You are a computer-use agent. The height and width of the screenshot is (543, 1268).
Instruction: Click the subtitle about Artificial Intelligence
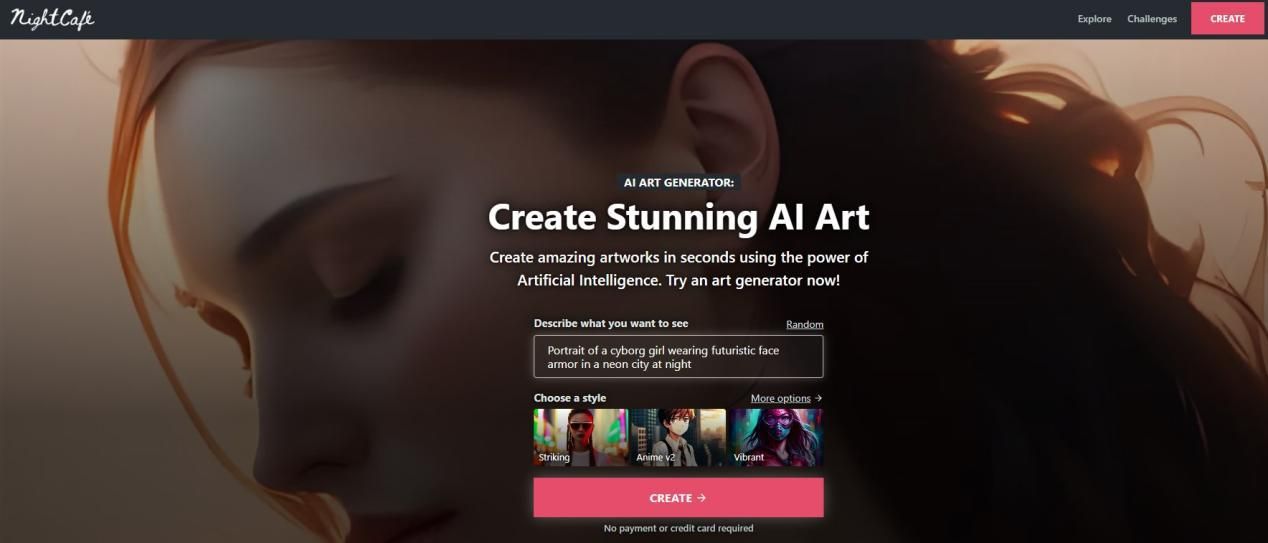click(679, 269)
